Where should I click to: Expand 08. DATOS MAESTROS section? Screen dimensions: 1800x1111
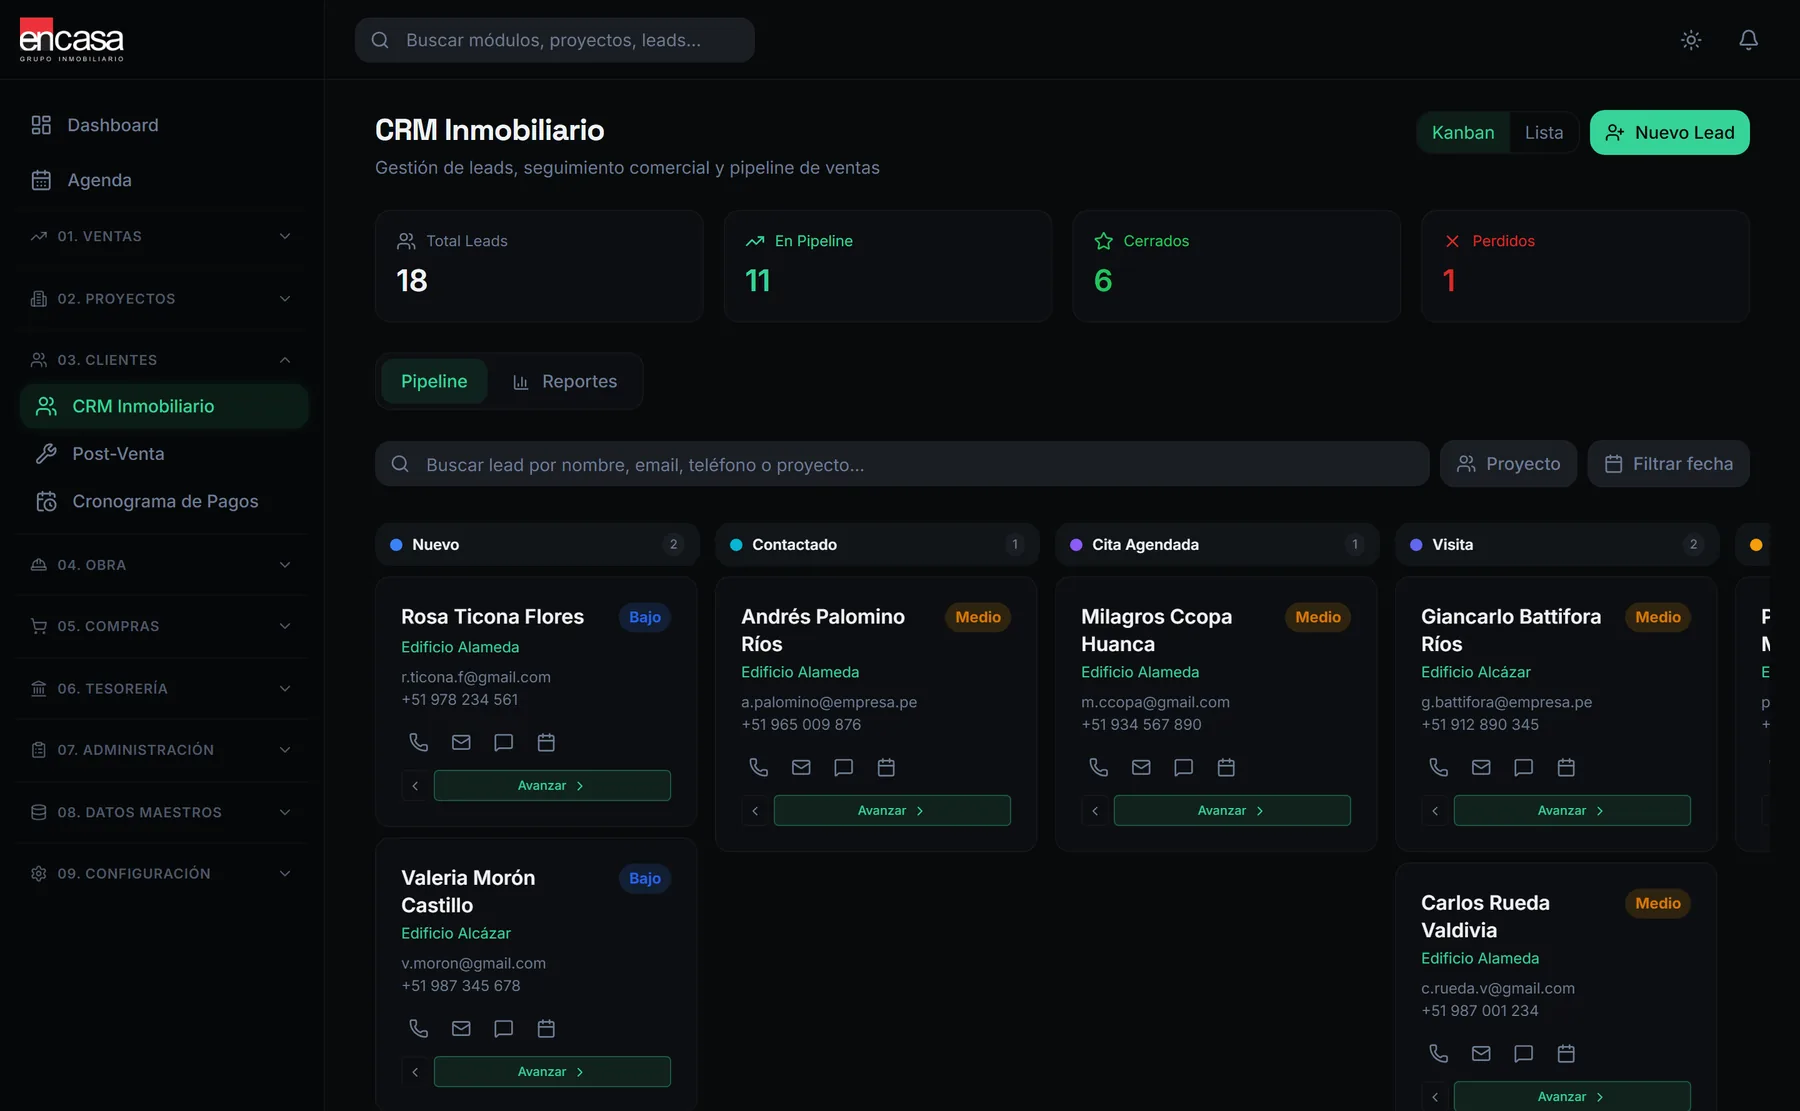coord(162,812)
